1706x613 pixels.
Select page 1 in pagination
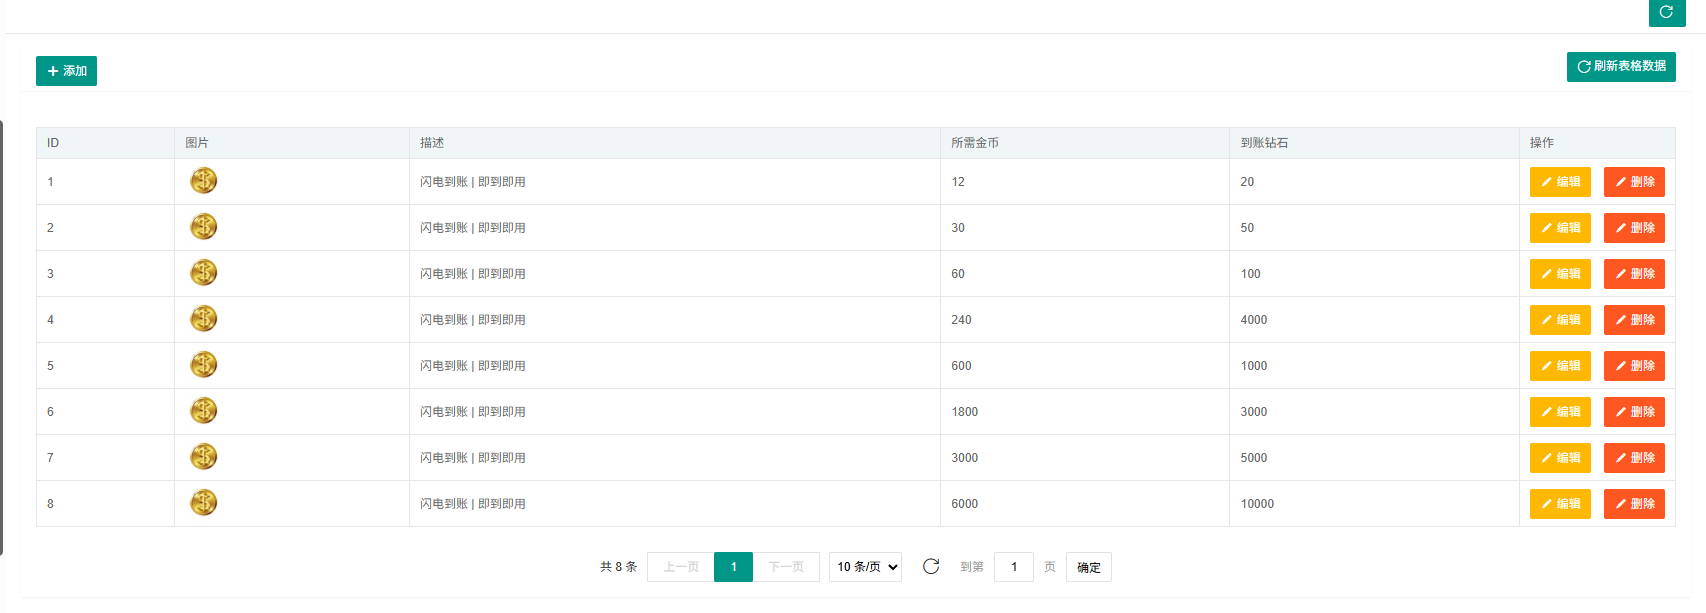point(733,567)
